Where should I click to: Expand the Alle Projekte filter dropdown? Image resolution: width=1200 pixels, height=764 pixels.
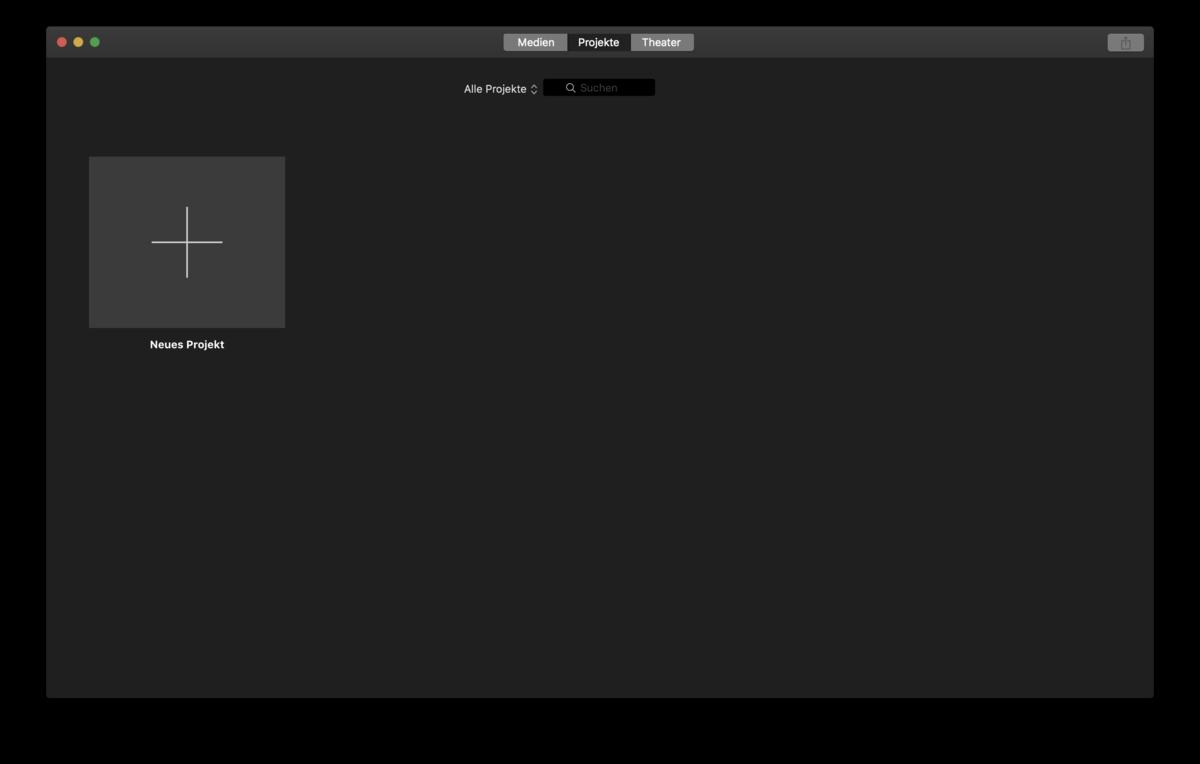(501, 89)
